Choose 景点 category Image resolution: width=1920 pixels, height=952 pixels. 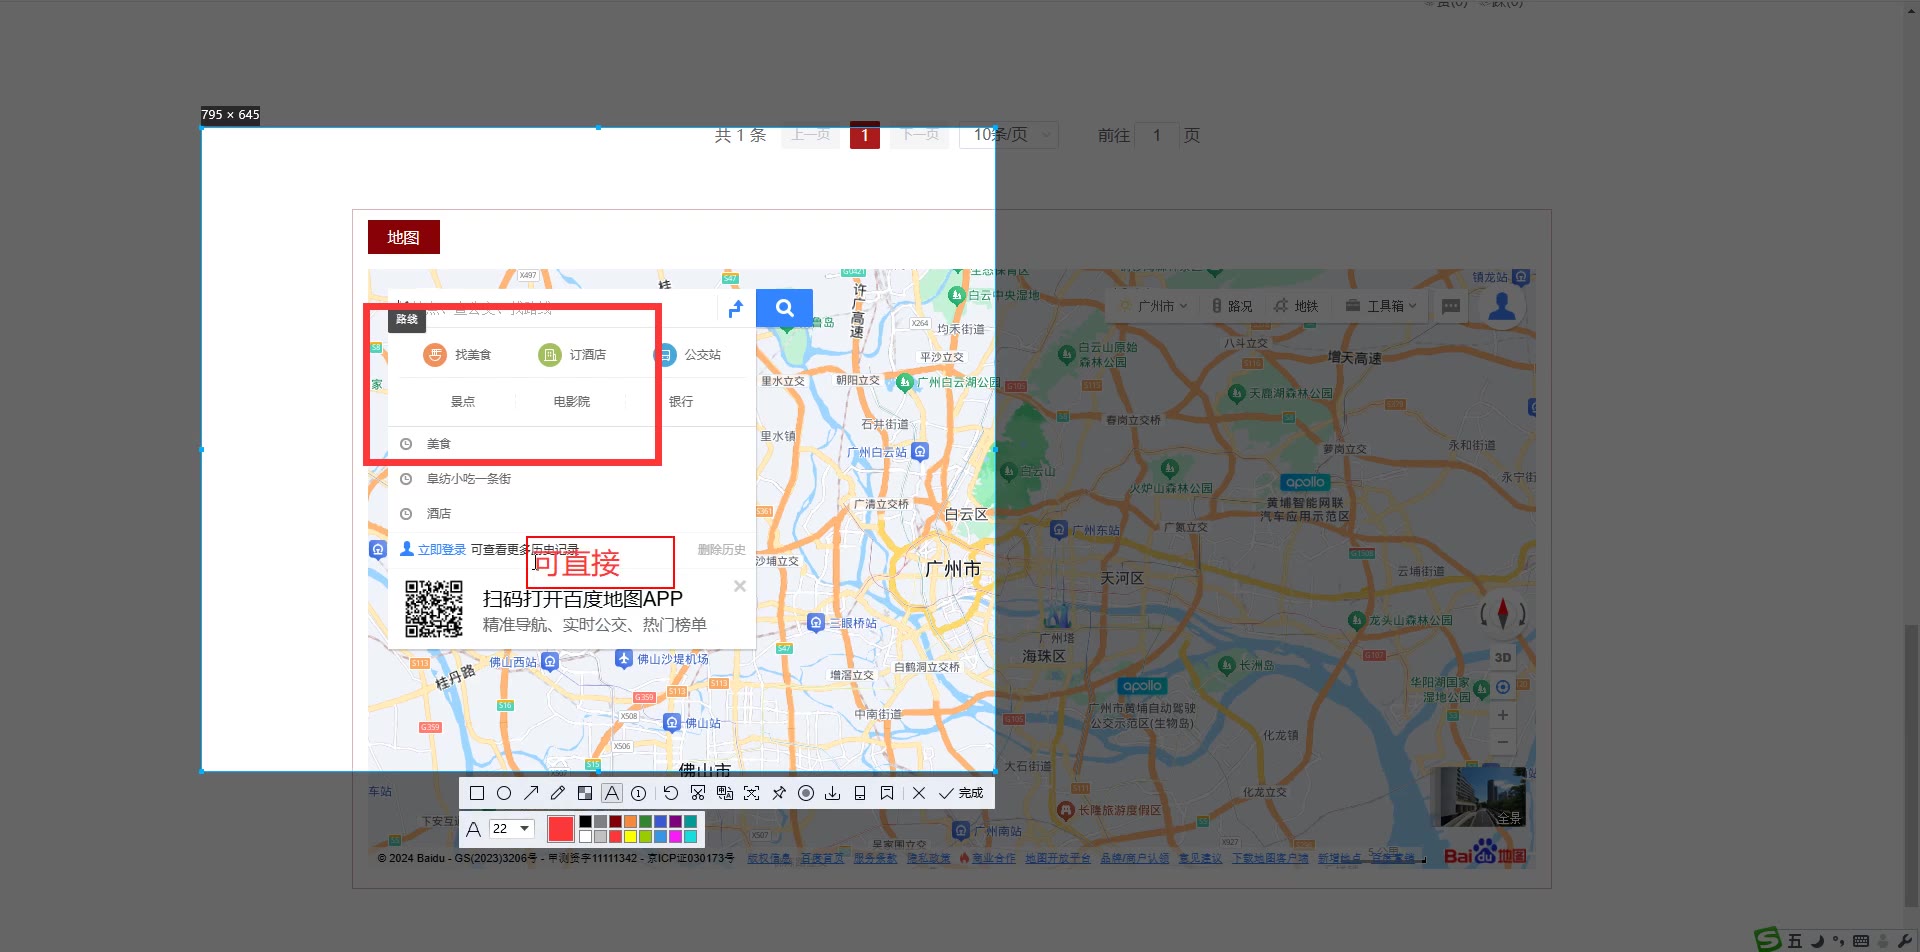pos(463,402)
